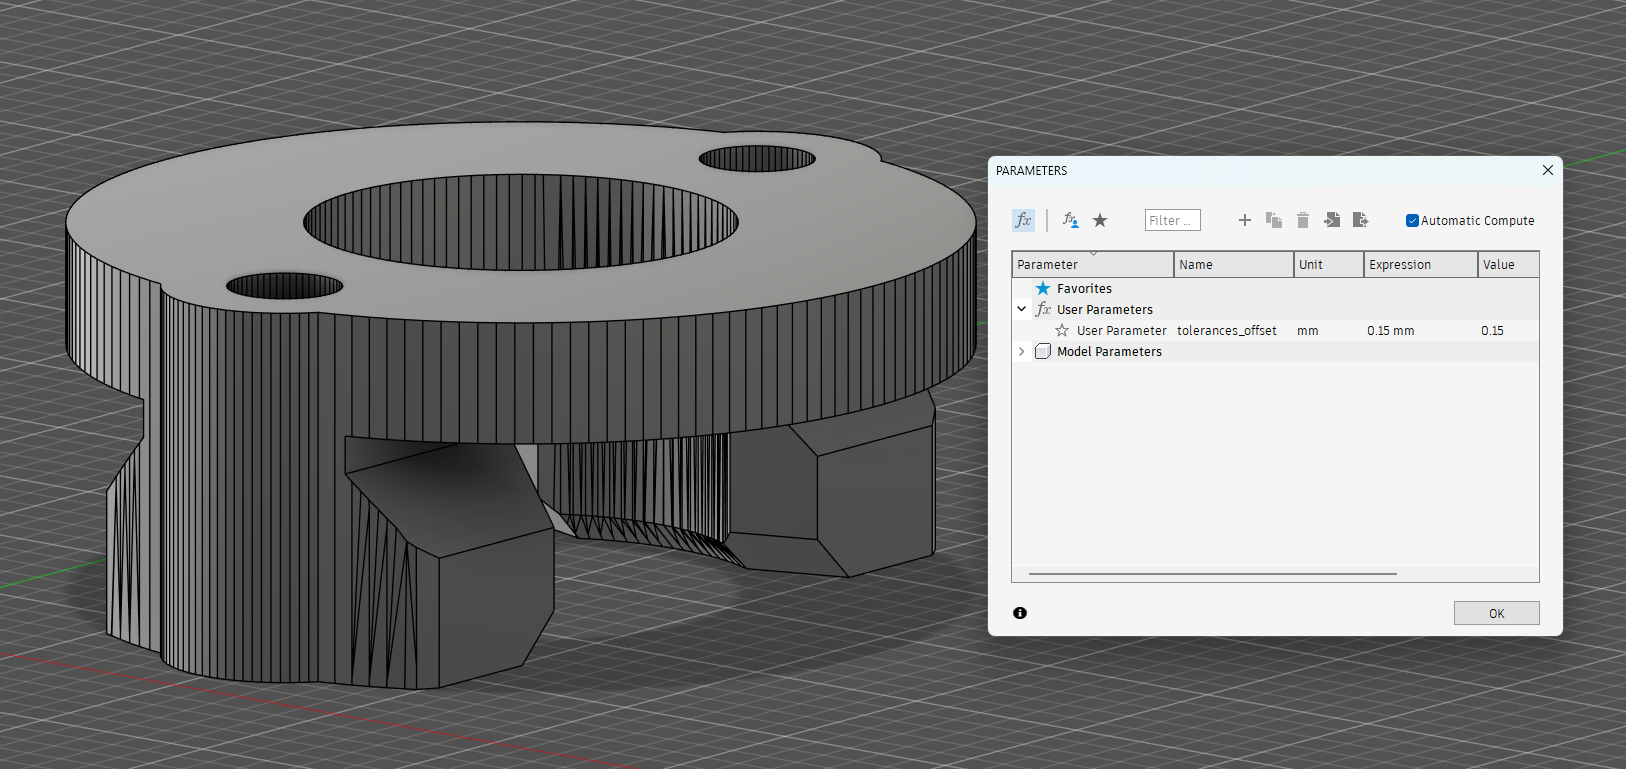Click the Name column header

pyautogui.click(x=1234, y=264)
